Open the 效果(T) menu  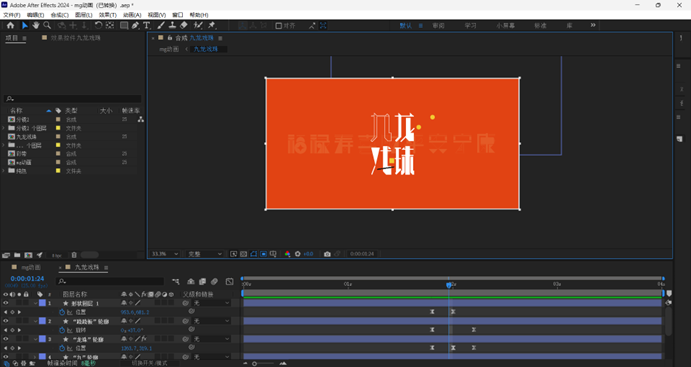[108, 15]
